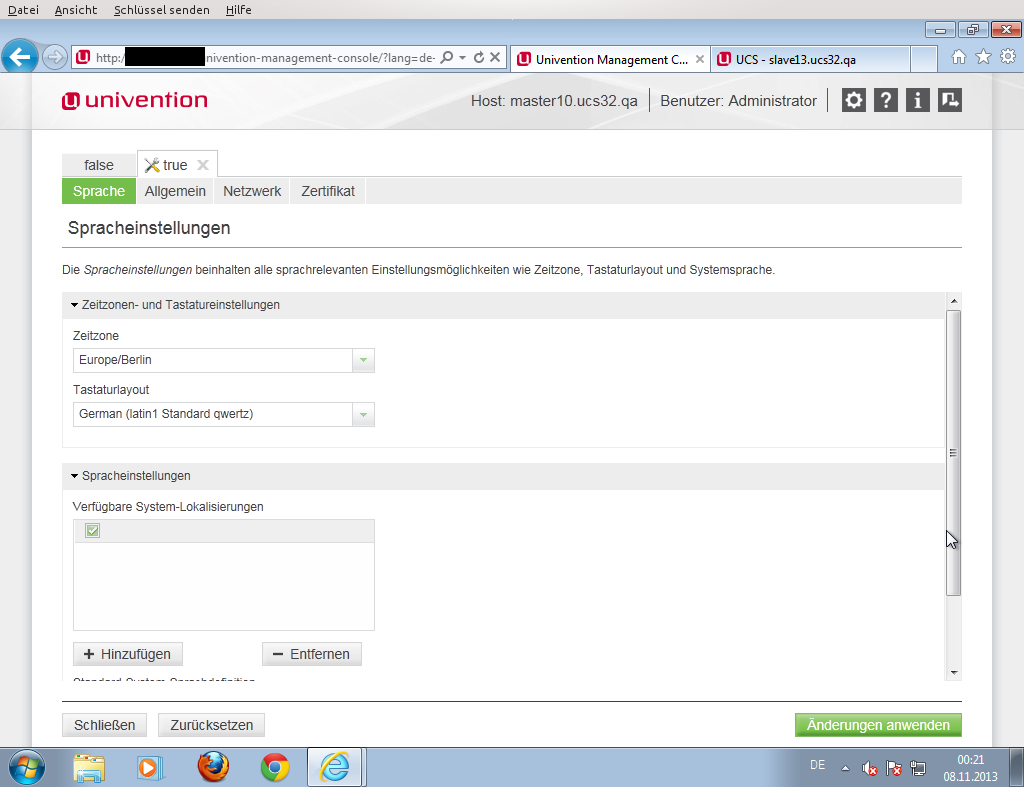Open the settings gear icon in header

(853, 100)
